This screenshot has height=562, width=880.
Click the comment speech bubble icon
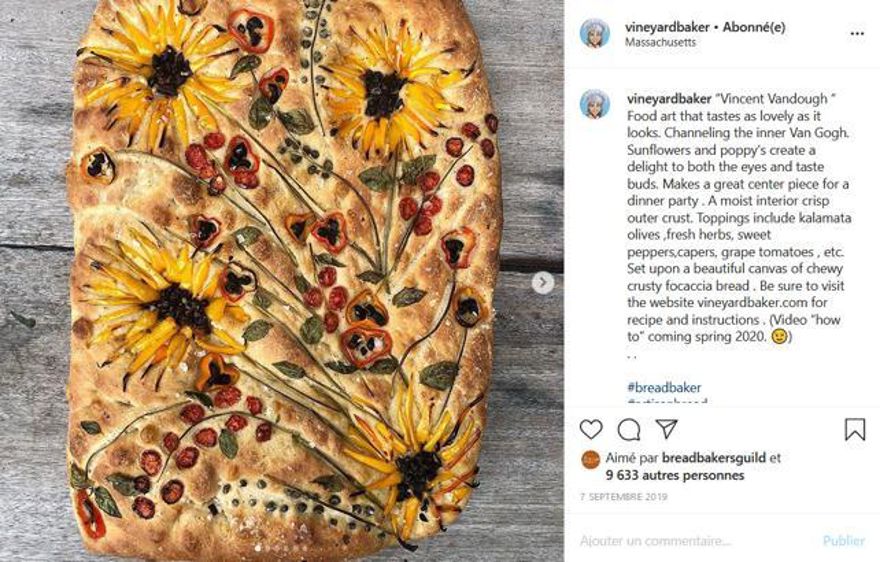[x=629, y=429]
